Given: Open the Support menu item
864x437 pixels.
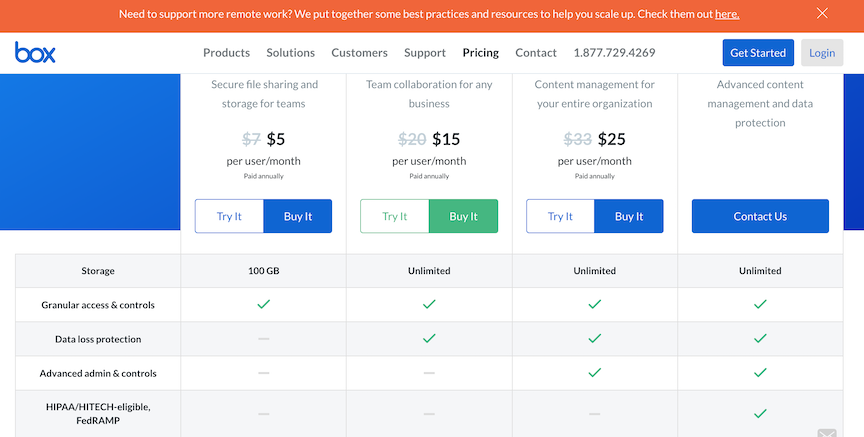Looking at the screenshot, I should 425,53.
